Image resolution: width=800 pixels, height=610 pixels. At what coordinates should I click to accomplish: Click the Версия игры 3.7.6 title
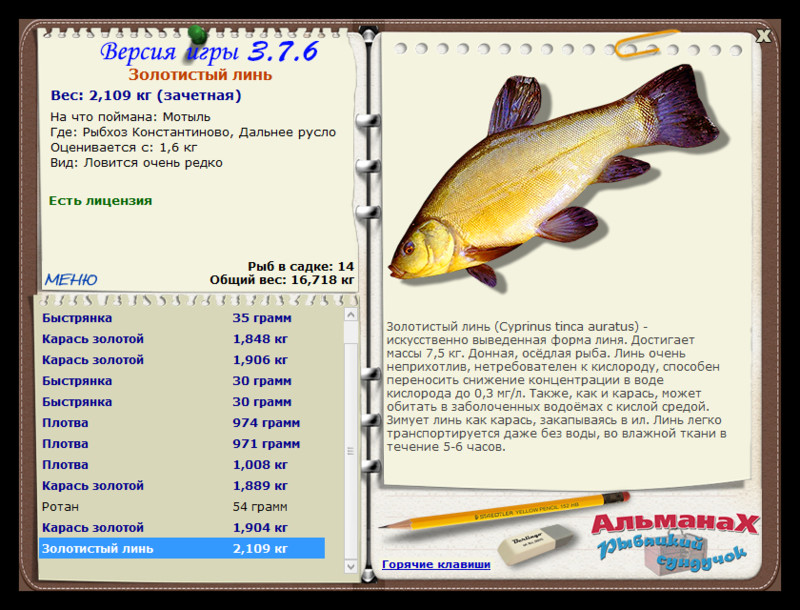[209, 52]
